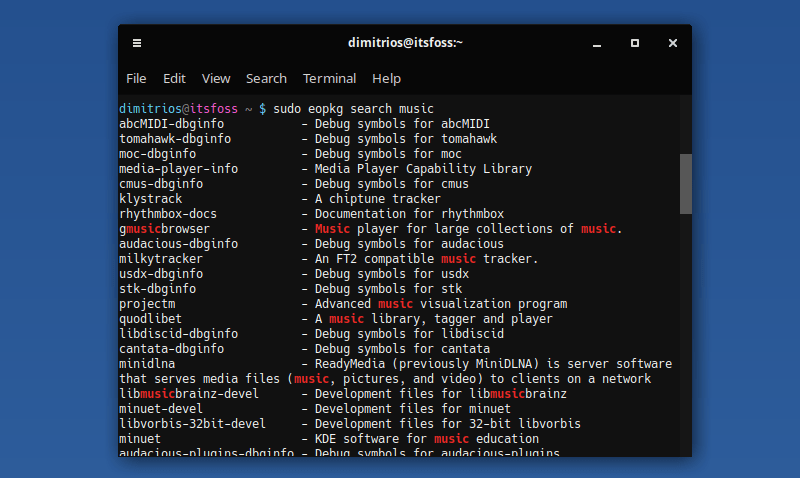
Task: Open the hamburger menu in the title bar
Action: [137, 43]
